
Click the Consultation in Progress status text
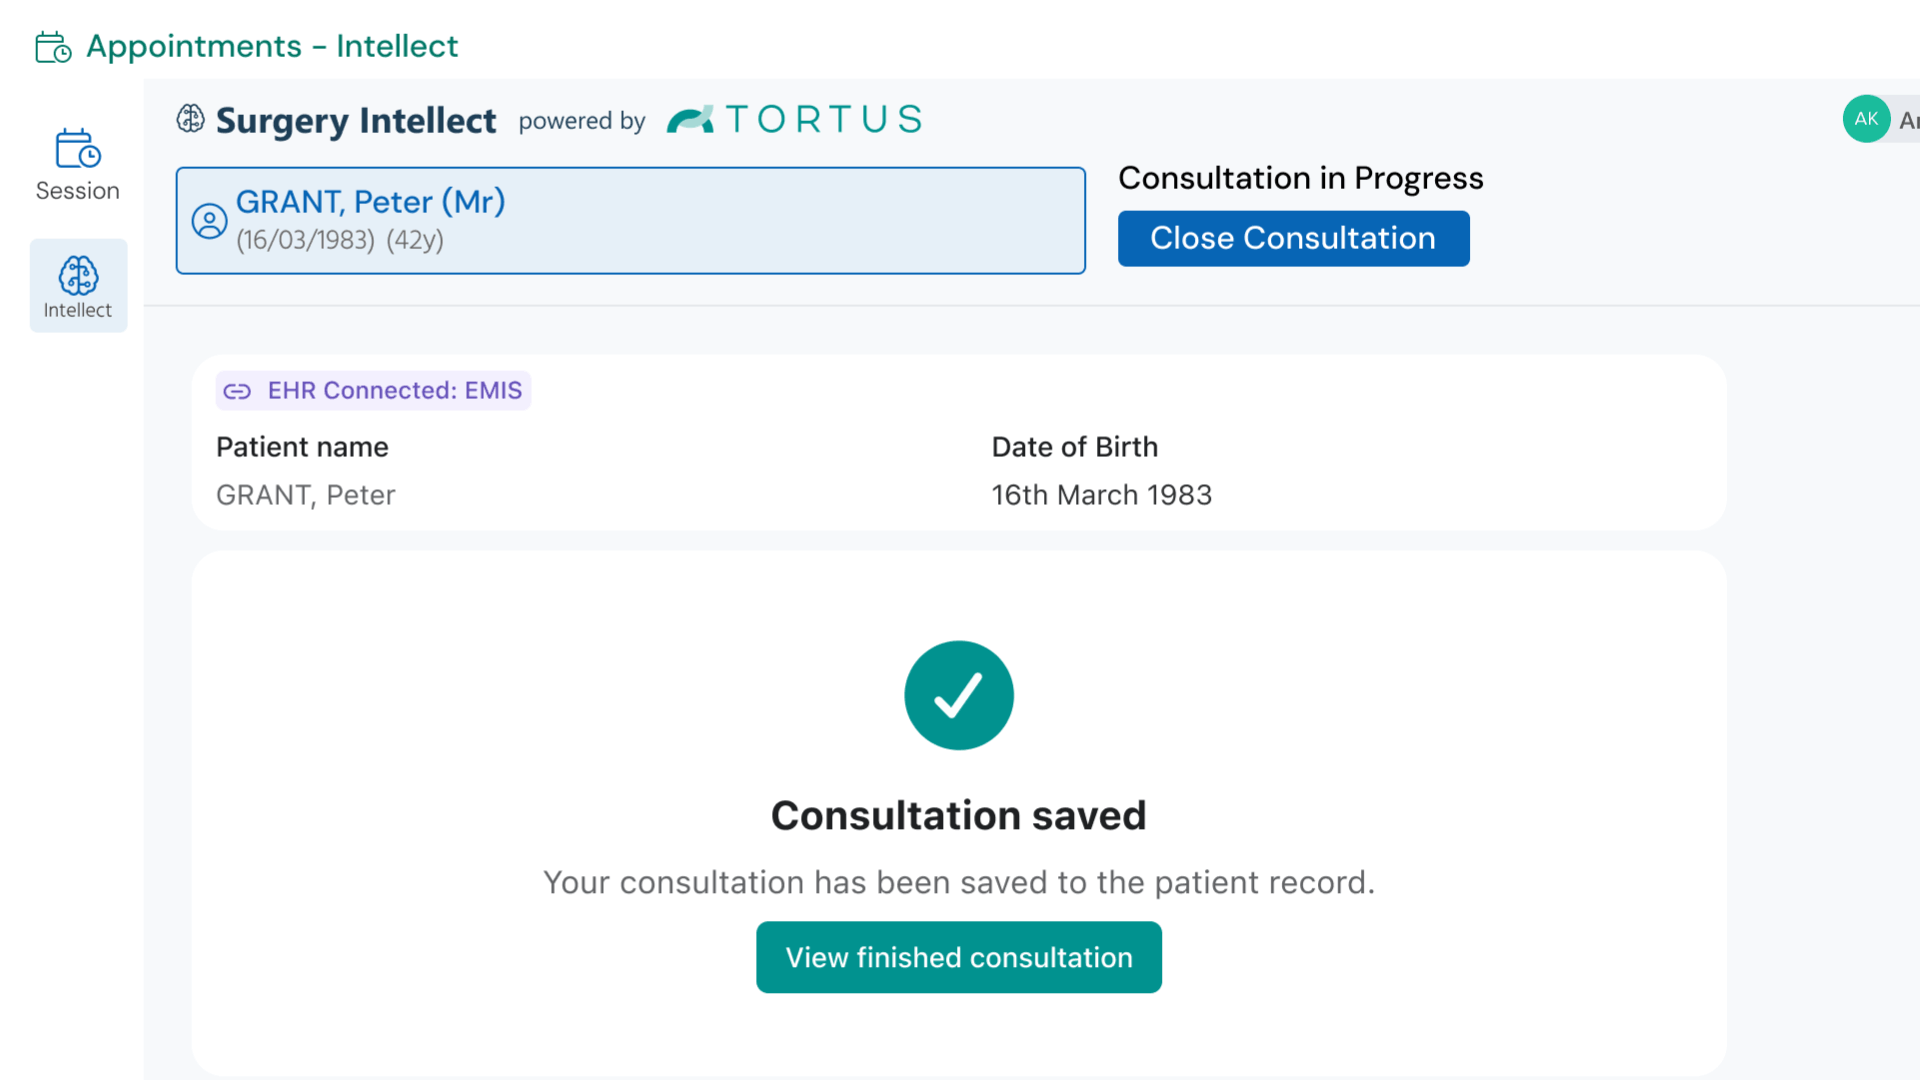point(1300,178)
